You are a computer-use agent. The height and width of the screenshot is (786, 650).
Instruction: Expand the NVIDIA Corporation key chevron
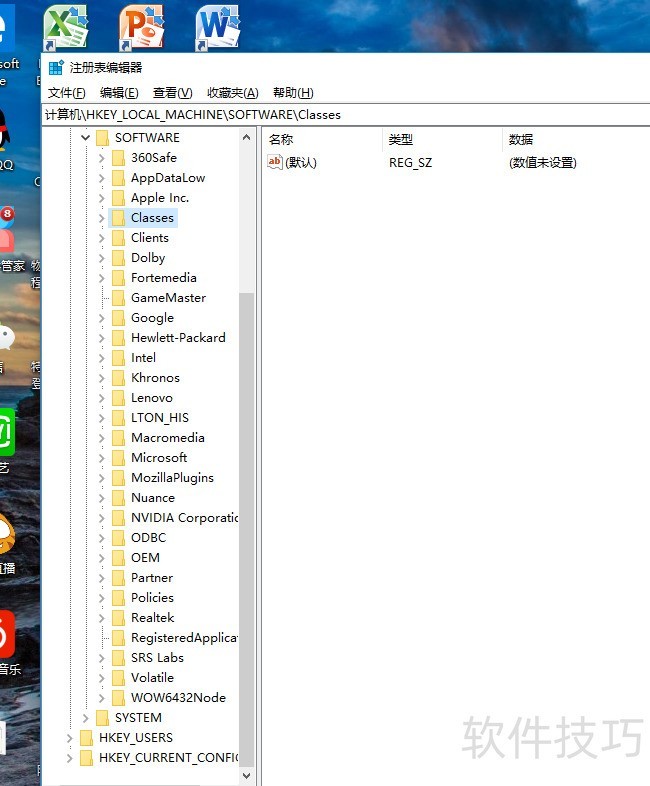[x=102, y=518]
